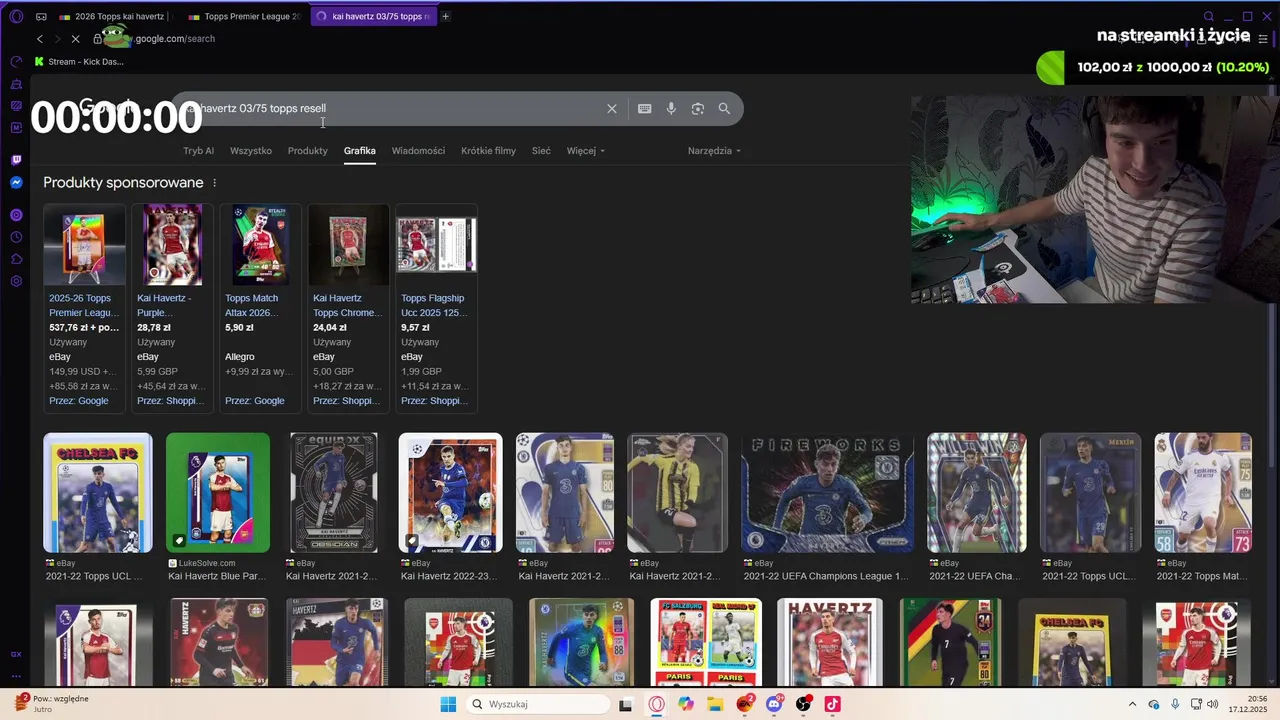Go back to previous page

pos(40,38)
